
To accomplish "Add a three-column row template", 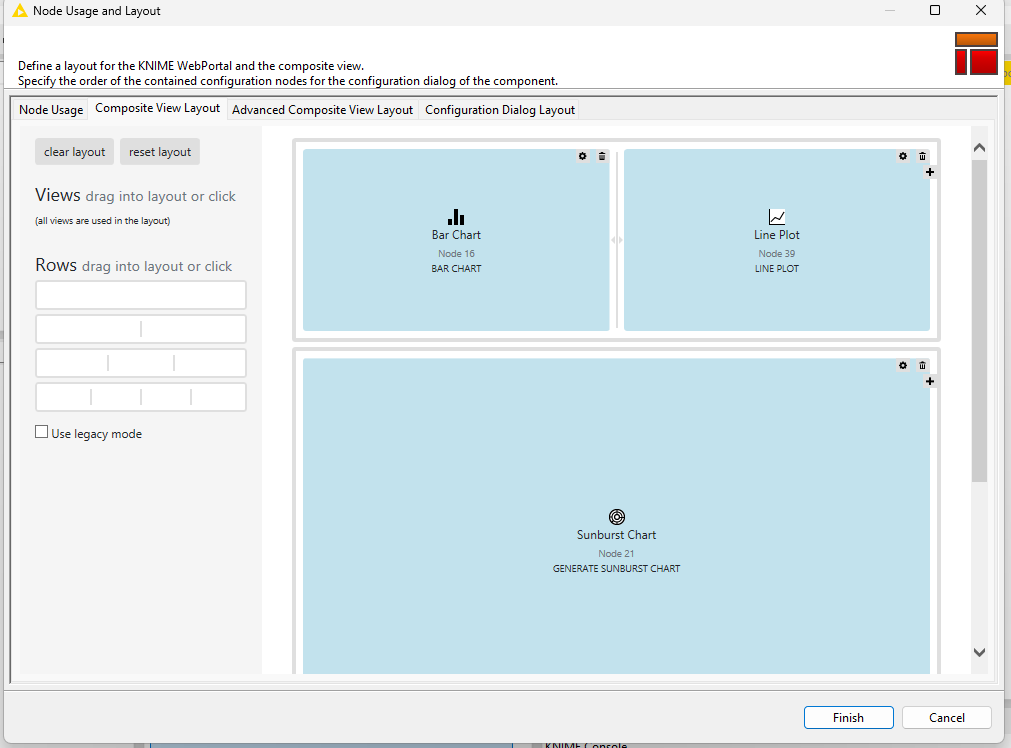I will coord(141,363).
